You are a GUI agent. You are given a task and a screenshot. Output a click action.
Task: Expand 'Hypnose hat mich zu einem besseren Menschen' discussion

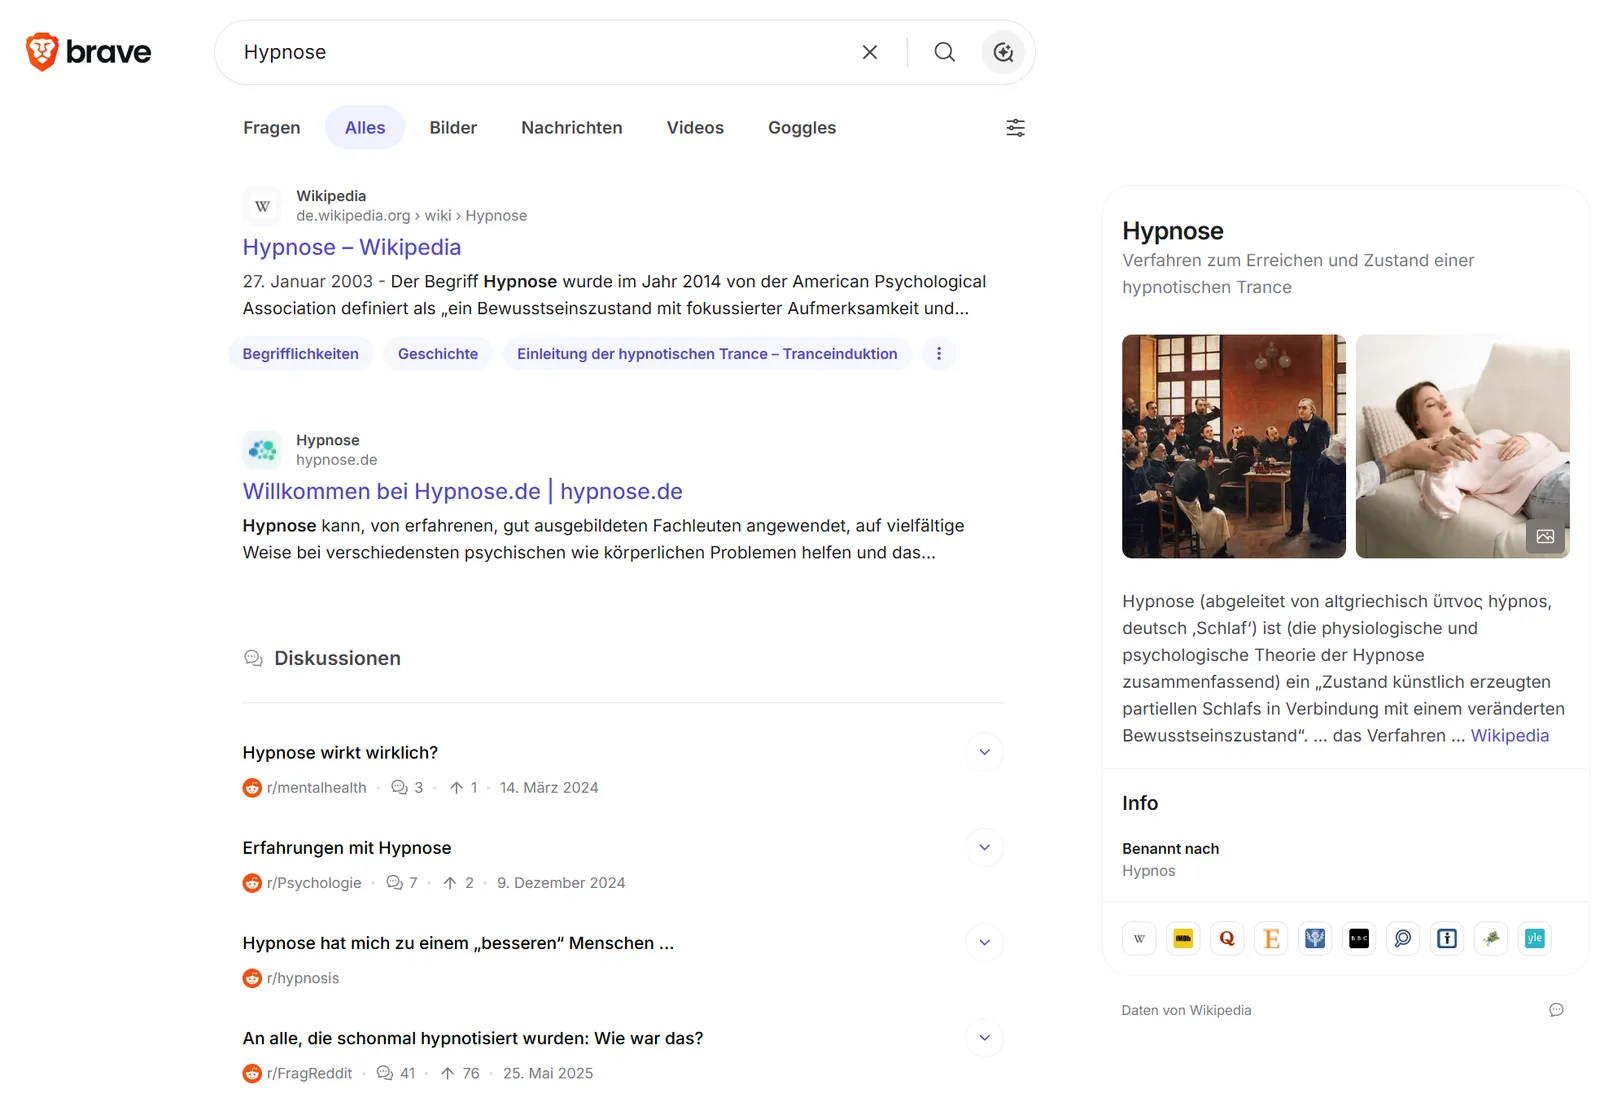coord(984,942)
